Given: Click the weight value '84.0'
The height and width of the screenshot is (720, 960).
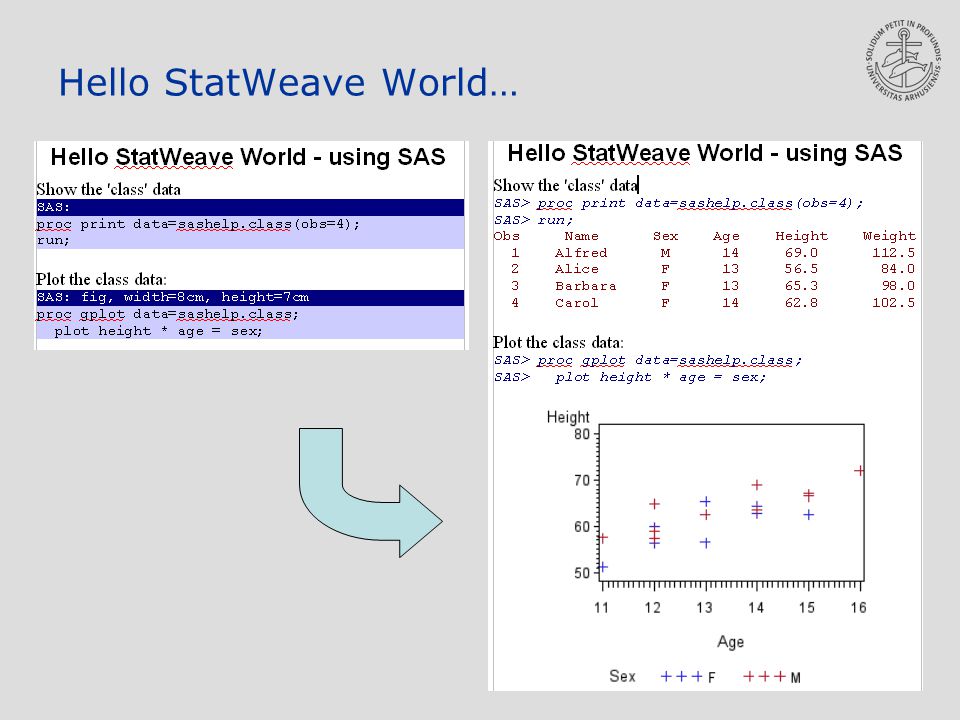Looking at the screenshot, I should tap(898, 269).
